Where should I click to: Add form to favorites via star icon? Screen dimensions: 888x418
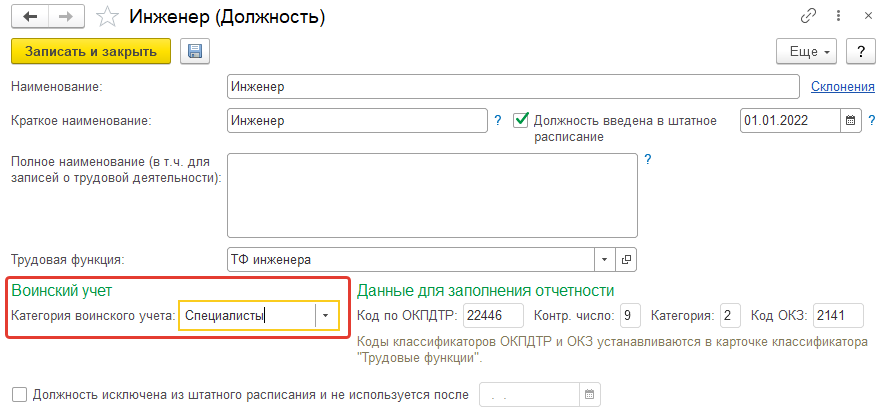click(x=106, y=17)
